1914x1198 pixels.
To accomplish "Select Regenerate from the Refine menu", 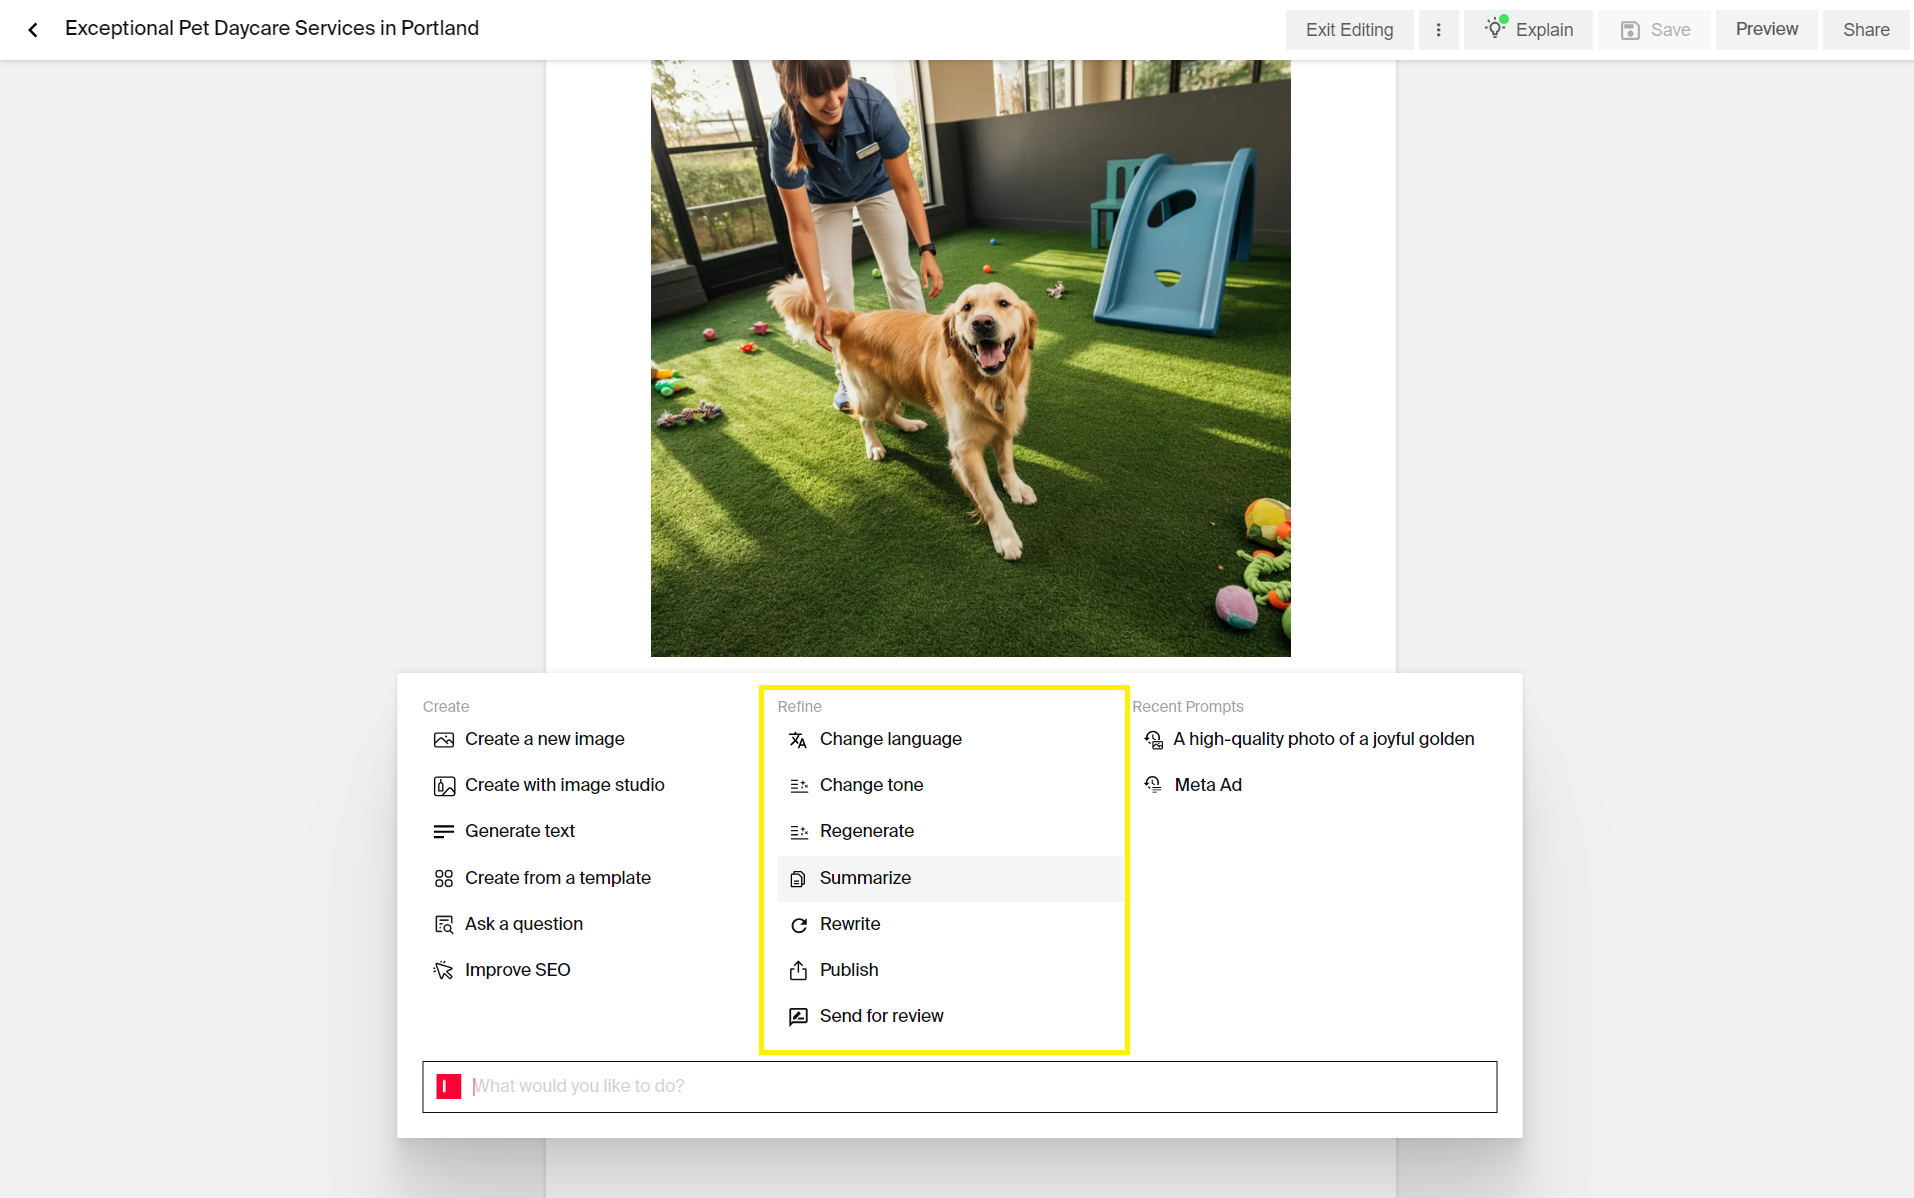I will (x=866, y=831).
